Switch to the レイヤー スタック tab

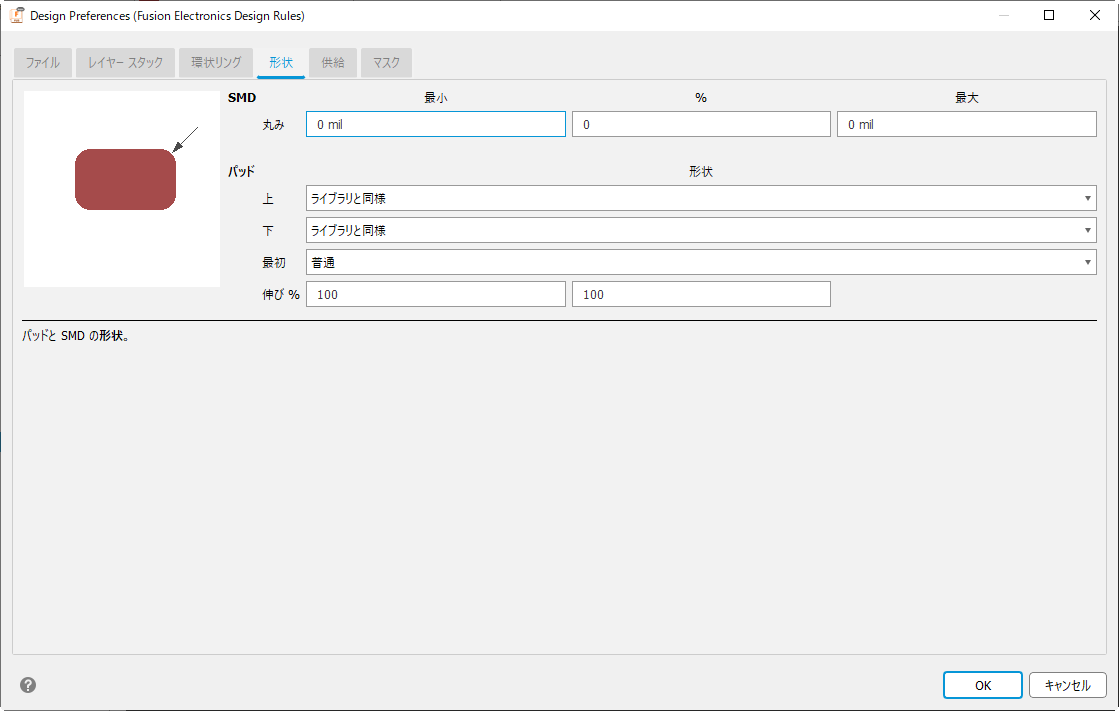[126, 63]
